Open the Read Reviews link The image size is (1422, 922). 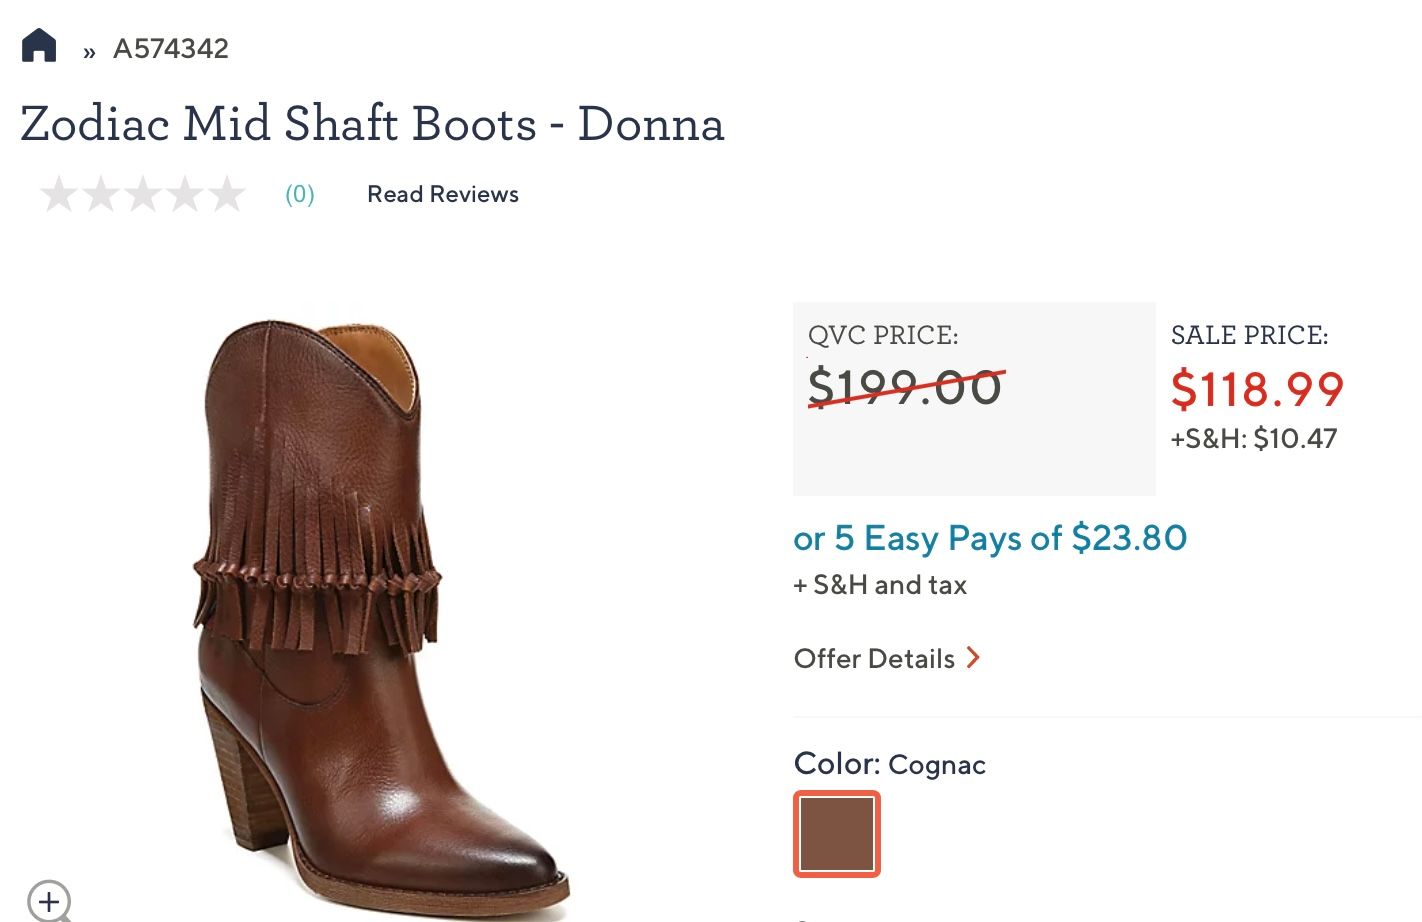tap(443, 194)
